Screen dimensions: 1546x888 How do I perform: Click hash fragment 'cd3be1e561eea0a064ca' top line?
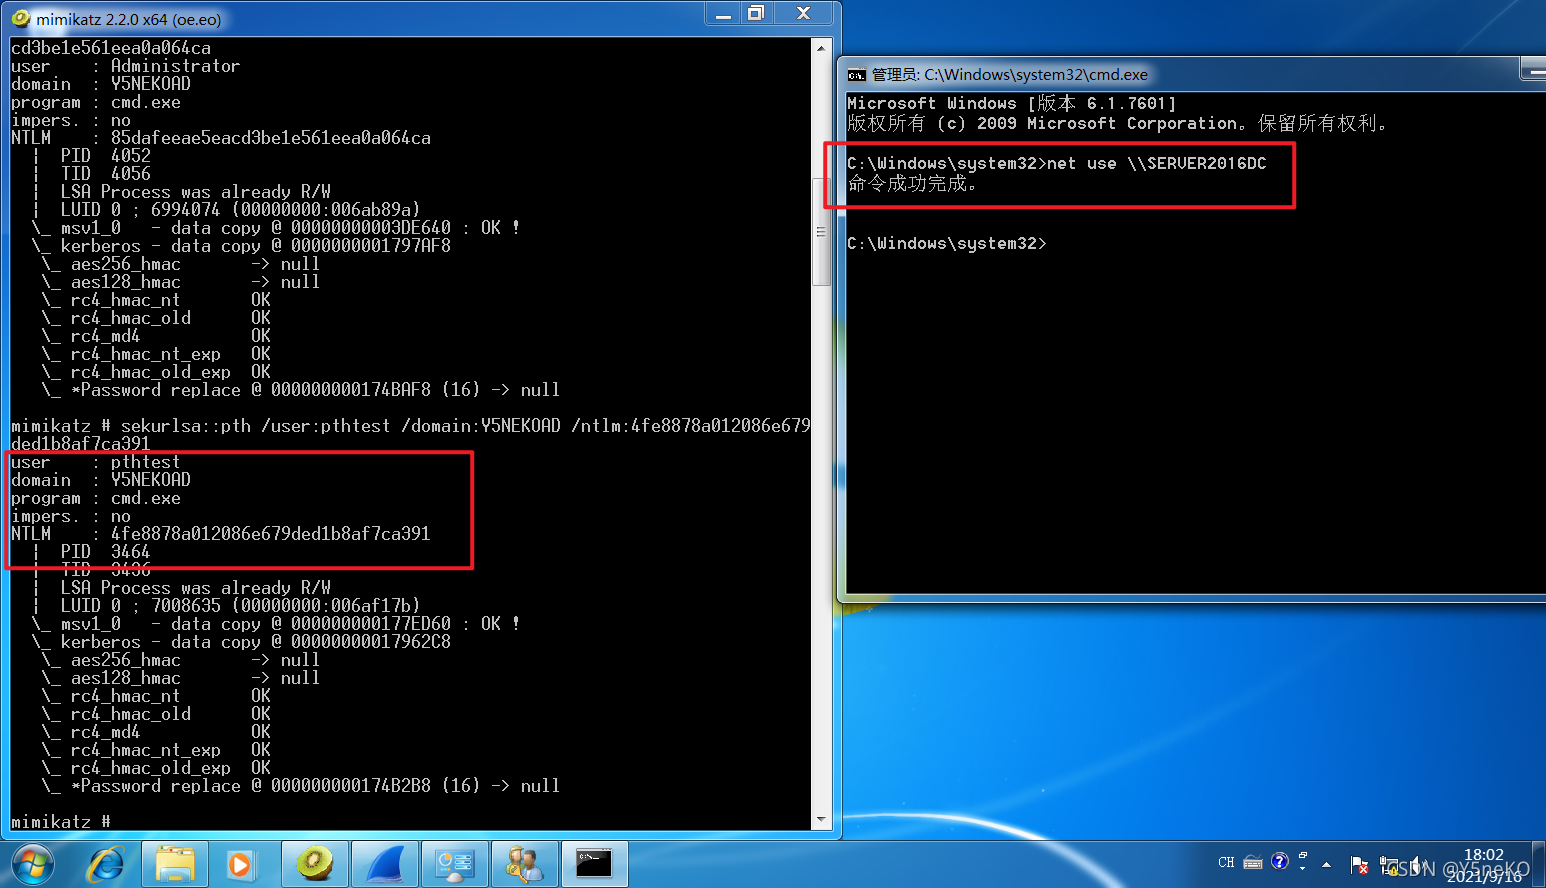tap(111, 48)
